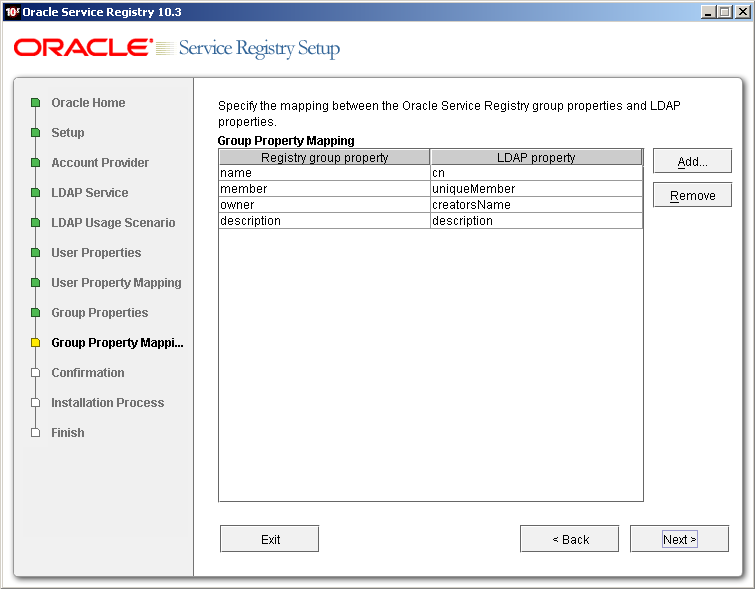
Task: Select 'description' in LDAP property column
Action: click(x=536, y=221)
